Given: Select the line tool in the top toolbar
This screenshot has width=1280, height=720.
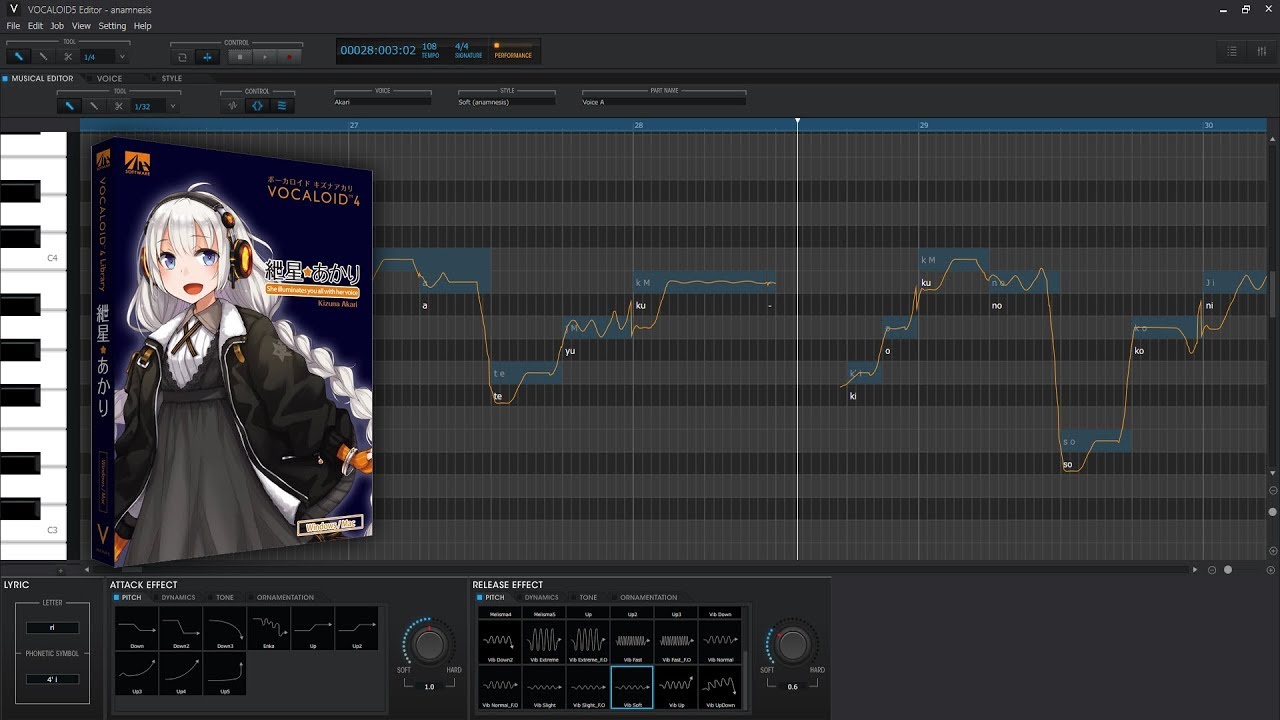Looking at the screenshot, I should click(43, 57).
